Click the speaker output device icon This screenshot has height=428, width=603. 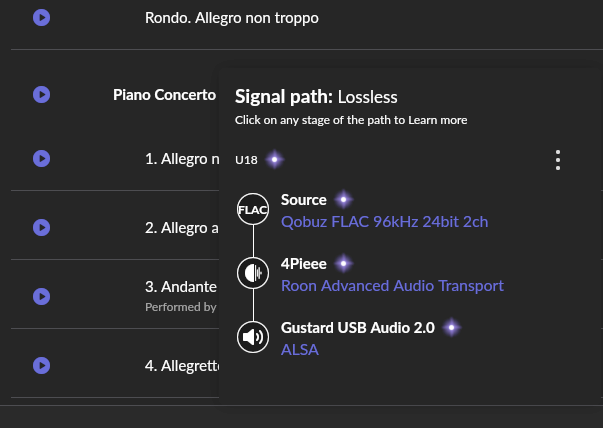pos(253,337)
